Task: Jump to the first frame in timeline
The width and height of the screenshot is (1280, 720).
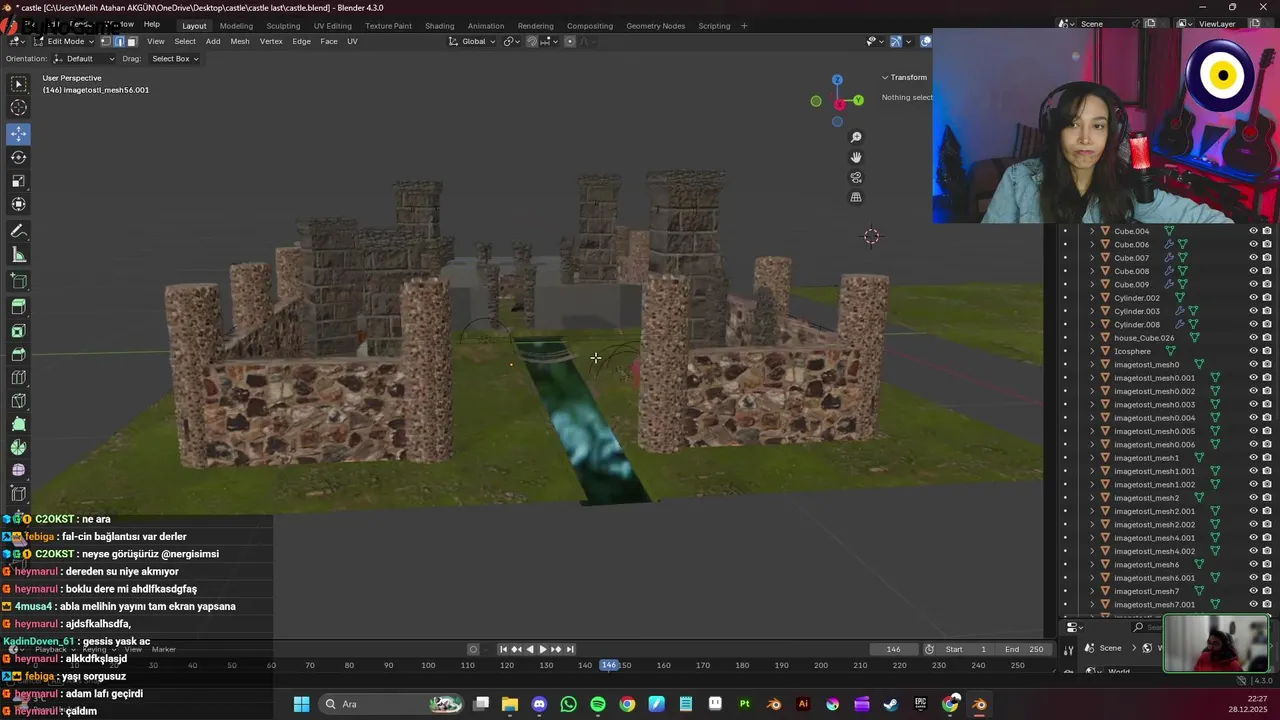Action: point(503,649)
